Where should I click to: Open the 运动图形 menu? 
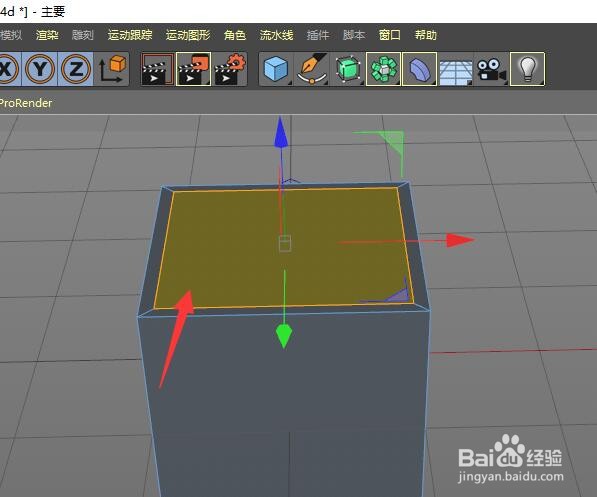pos(188,35)
